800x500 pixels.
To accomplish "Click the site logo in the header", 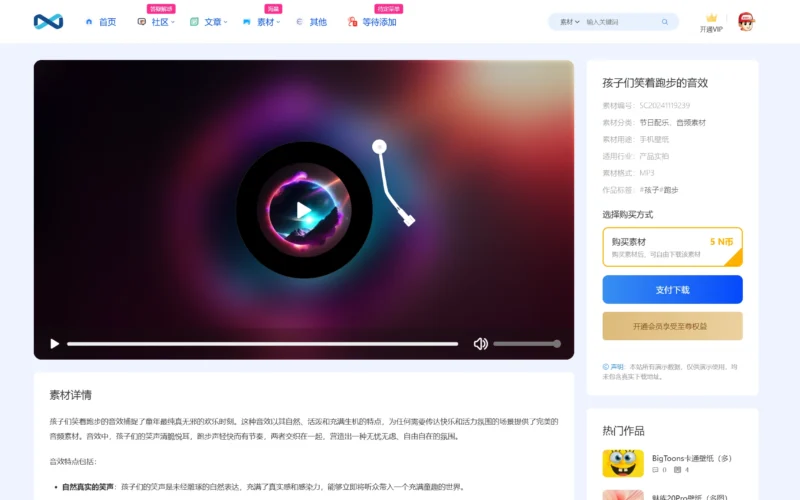I will [x=47, y=21].
